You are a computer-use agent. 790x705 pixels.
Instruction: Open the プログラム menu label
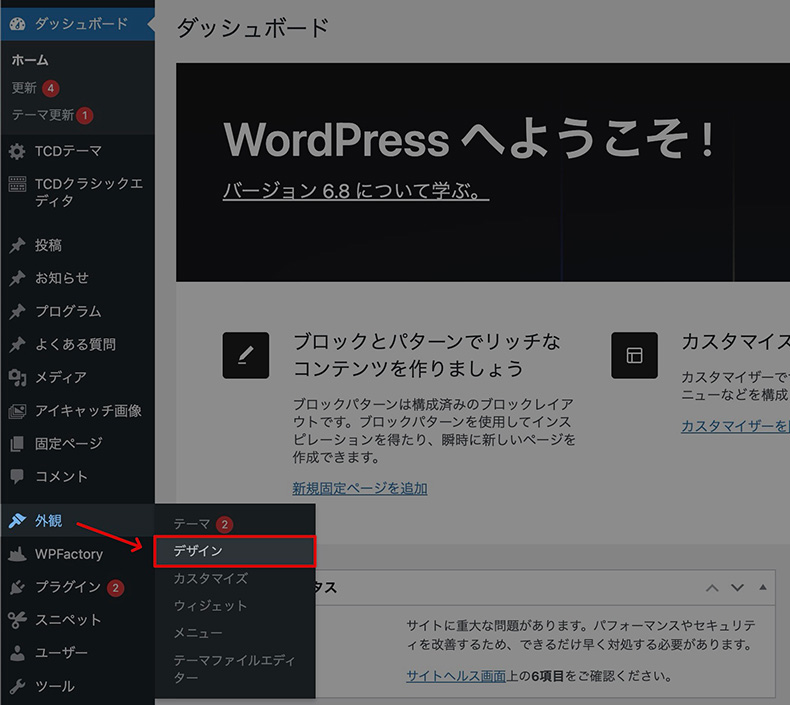coord(68,311)
